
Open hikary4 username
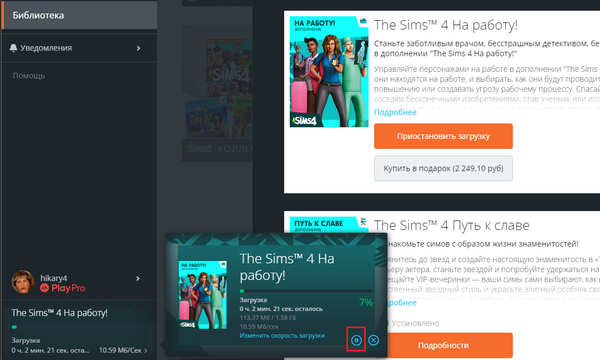54,278
